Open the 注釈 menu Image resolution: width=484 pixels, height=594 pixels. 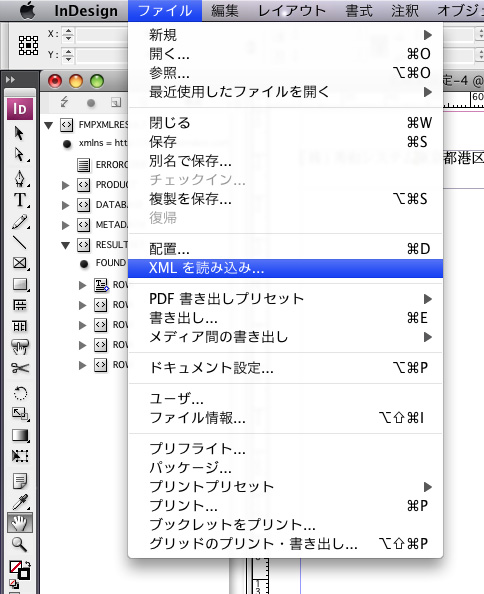[405, 11]
